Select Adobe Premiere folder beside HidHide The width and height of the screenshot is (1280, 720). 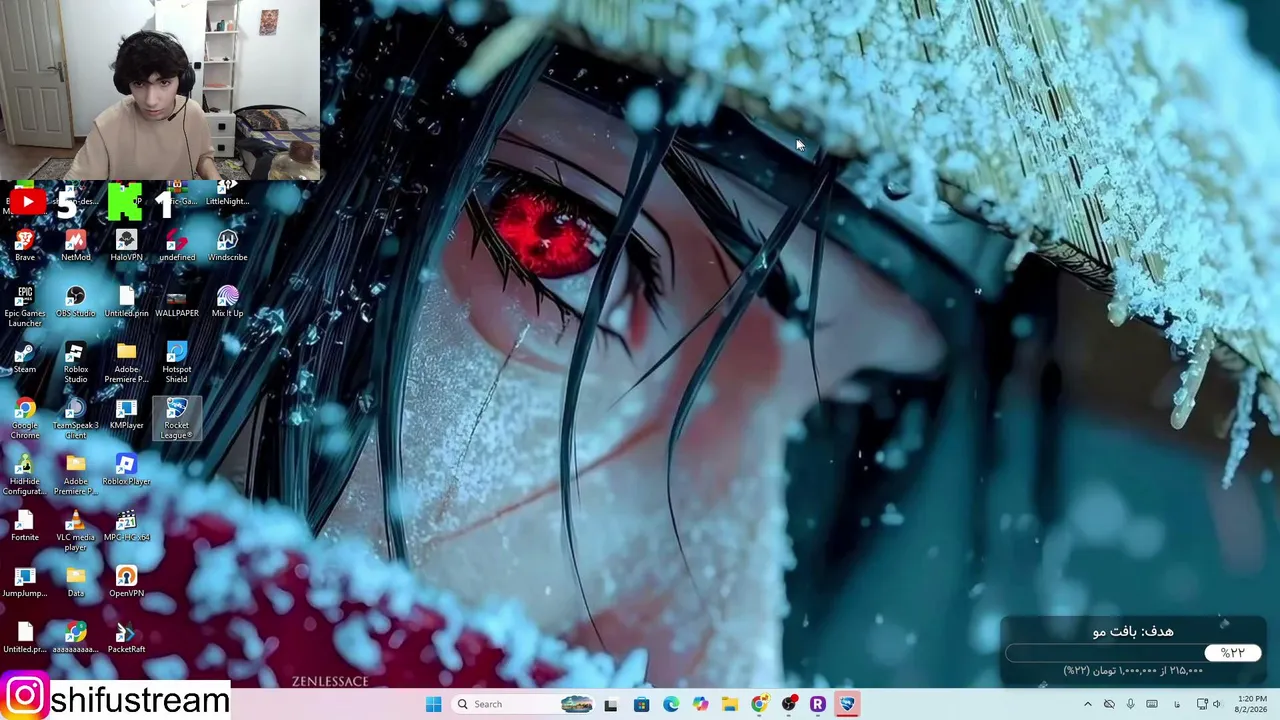tap(75, 475)
